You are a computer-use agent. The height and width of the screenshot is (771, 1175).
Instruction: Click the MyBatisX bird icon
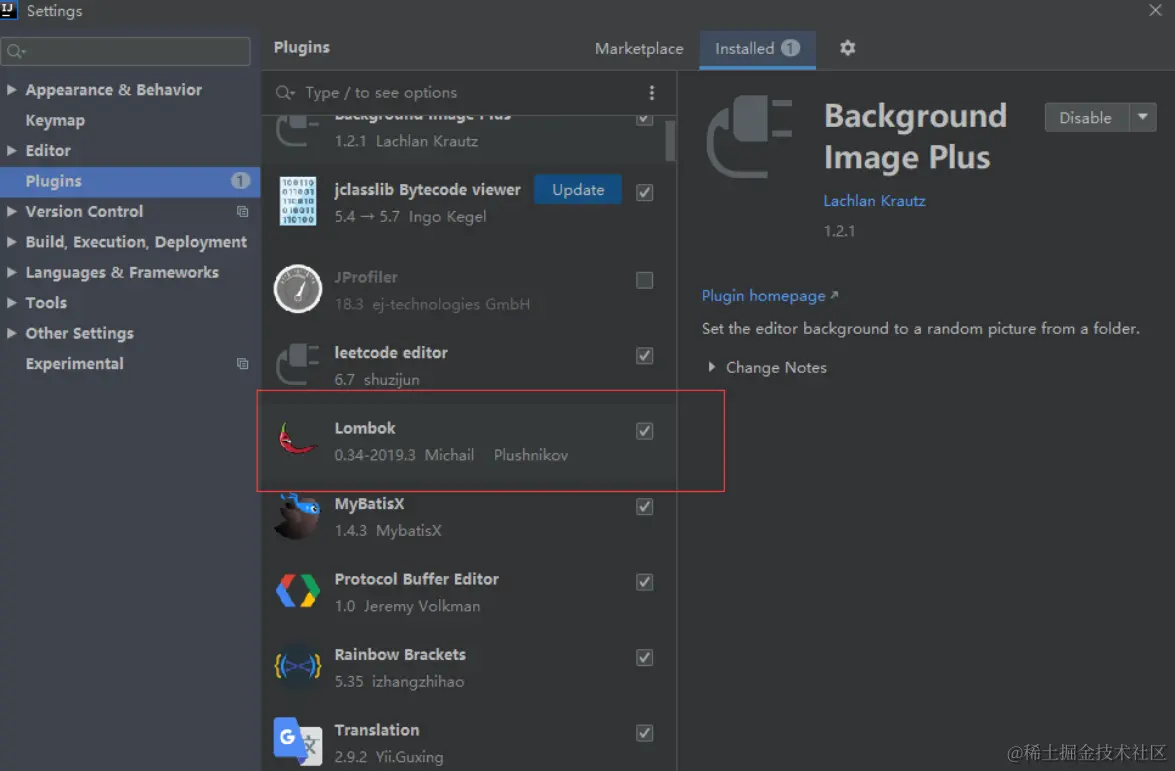(x=297, y=516)
